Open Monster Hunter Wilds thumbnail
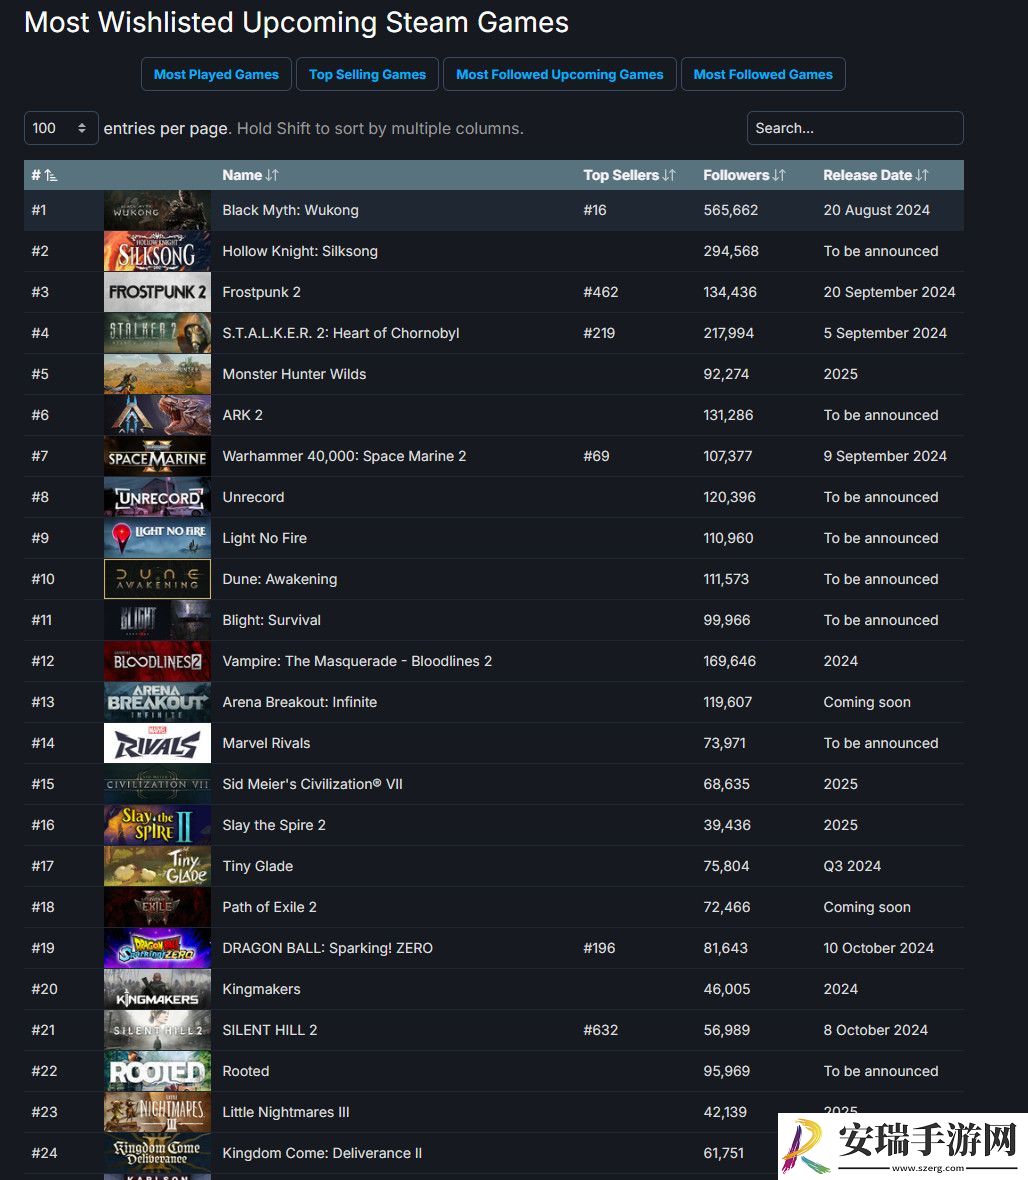 pyautogui.click(x=157, y=374)
